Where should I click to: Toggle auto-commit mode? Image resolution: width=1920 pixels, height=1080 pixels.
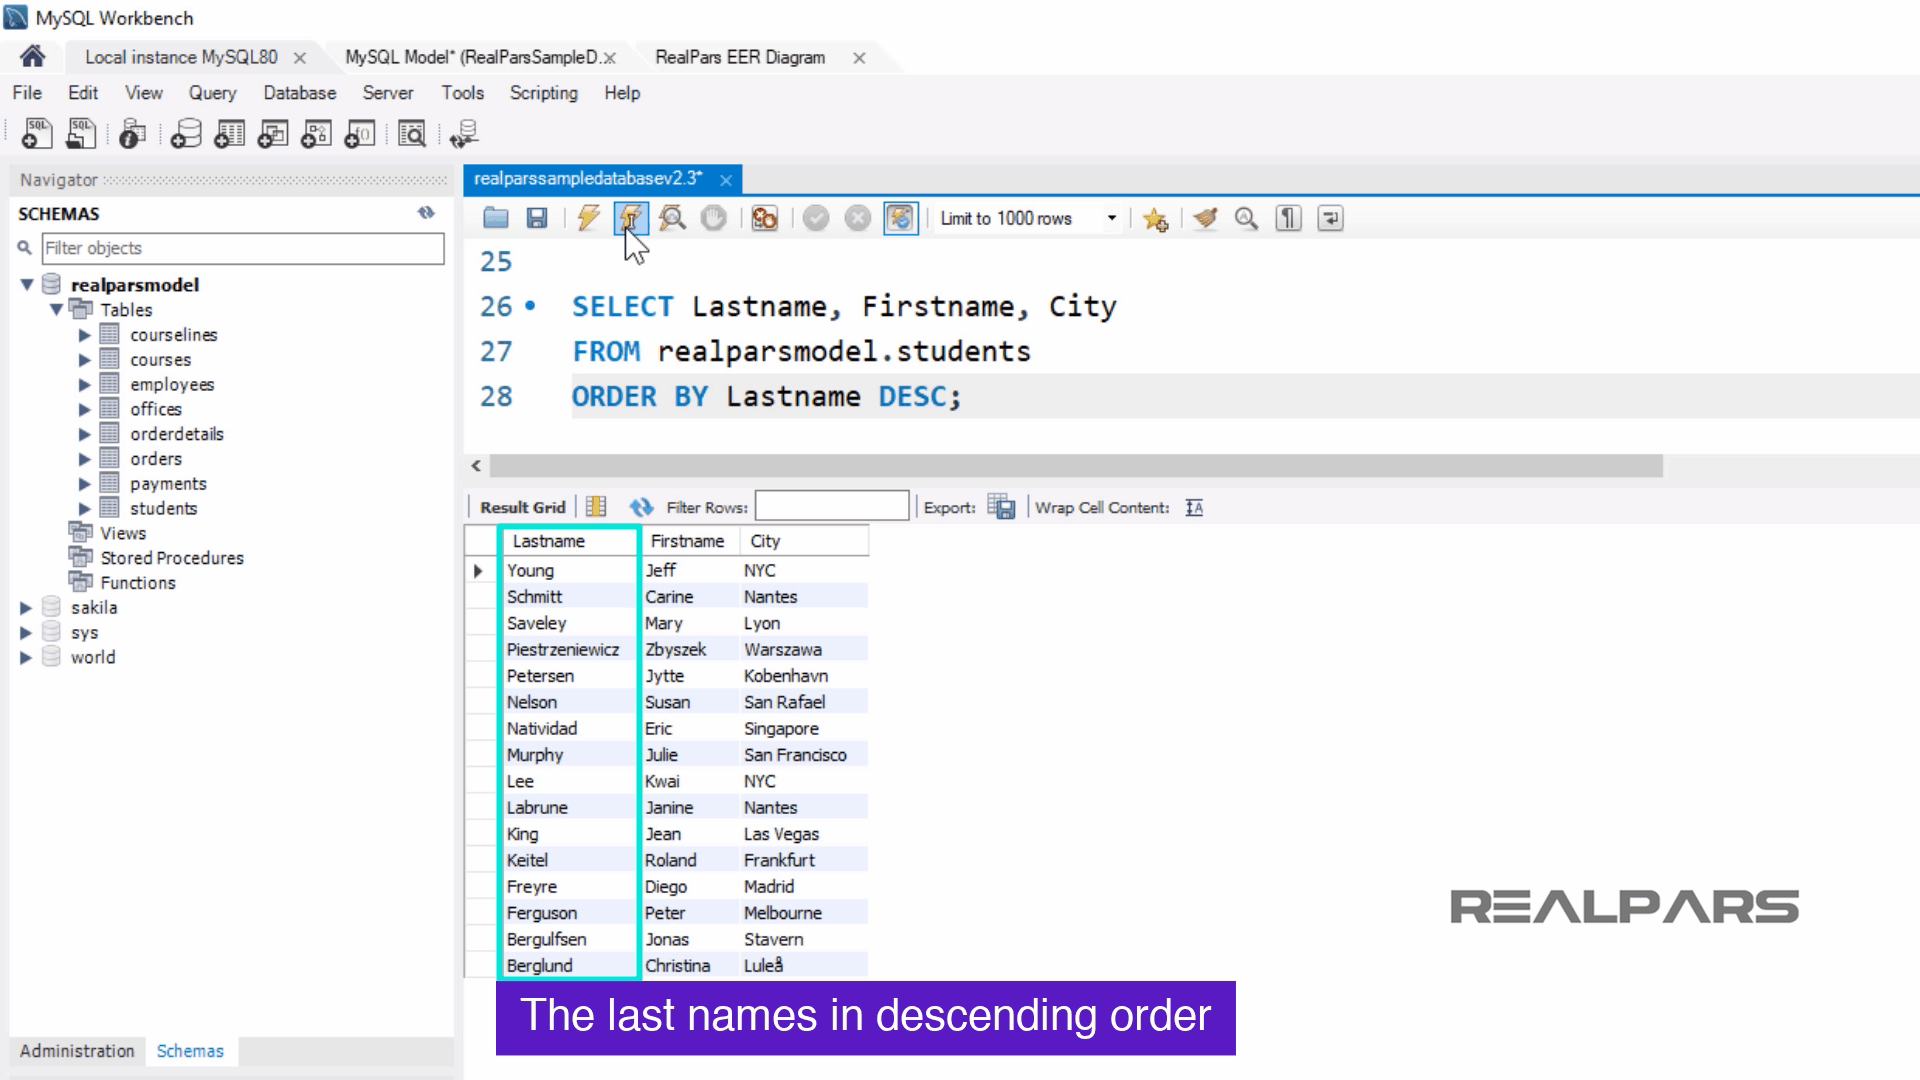[901, 218]
